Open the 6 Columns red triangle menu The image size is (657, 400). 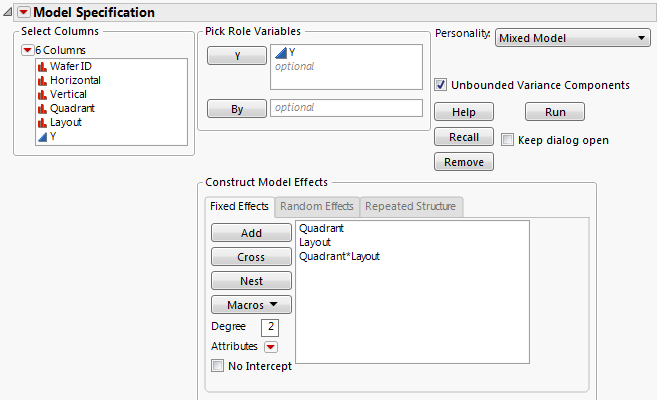click(x=28, y=49)
